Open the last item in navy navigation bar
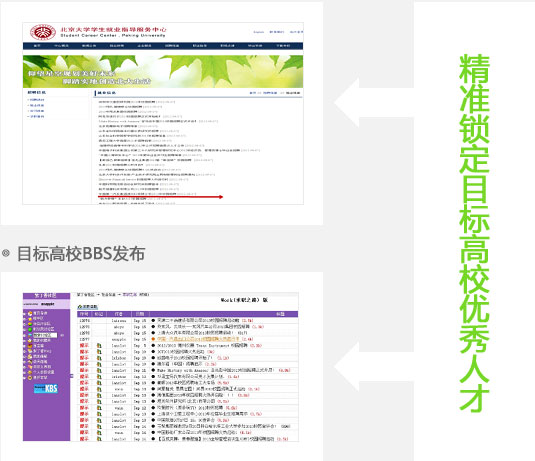The height and width of the screenshot is (461, 535). (x=283, y=46)
